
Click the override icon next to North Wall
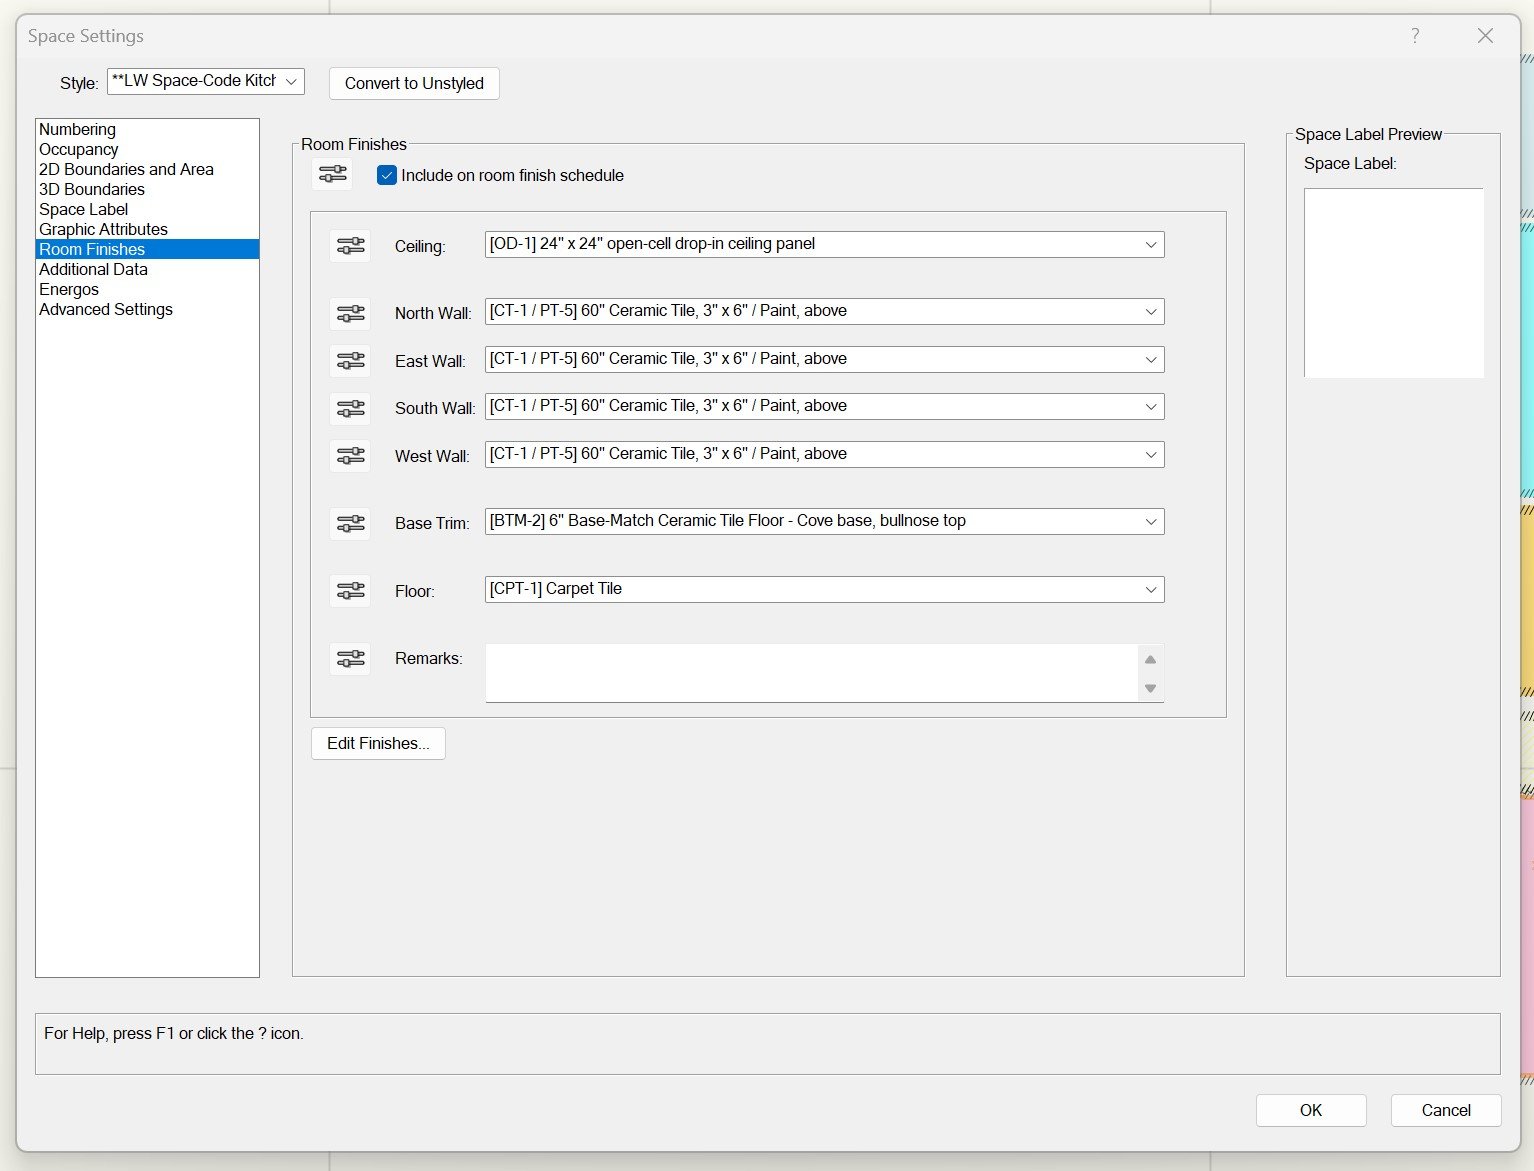(350, 313)
